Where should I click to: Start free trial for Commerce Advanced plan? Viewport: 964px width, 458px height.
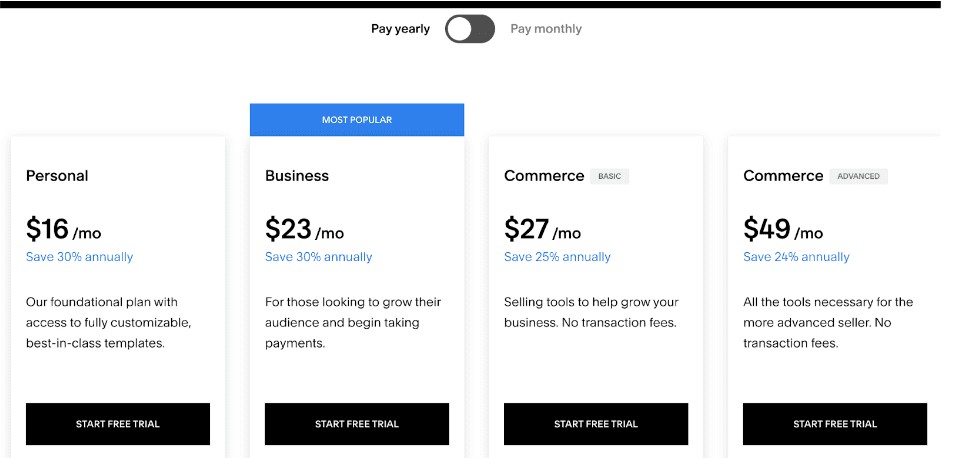(835, 424)
